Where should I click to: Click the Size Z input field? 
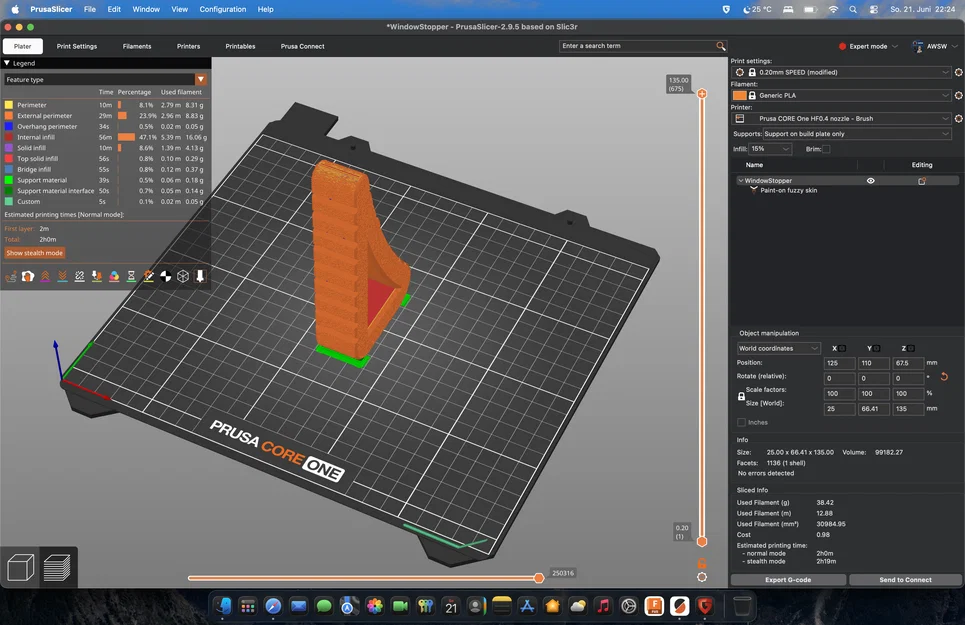pos(908,408)
